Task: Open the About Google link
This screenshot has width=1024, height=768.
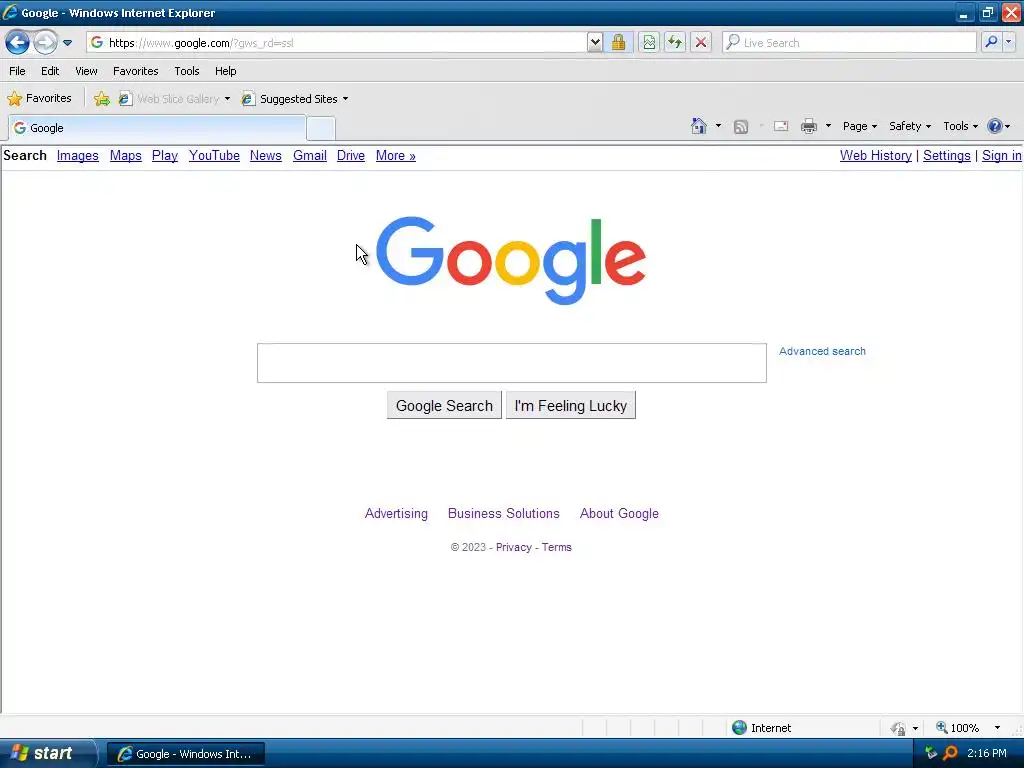Action: tap(619, 513)
